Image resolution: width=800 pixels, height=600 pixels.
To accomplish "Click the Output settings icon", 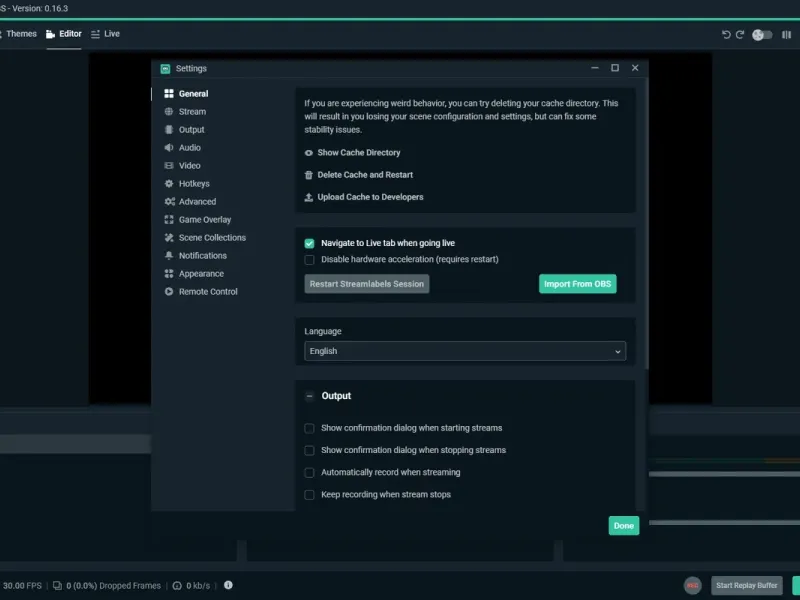I will coord(169,130).
